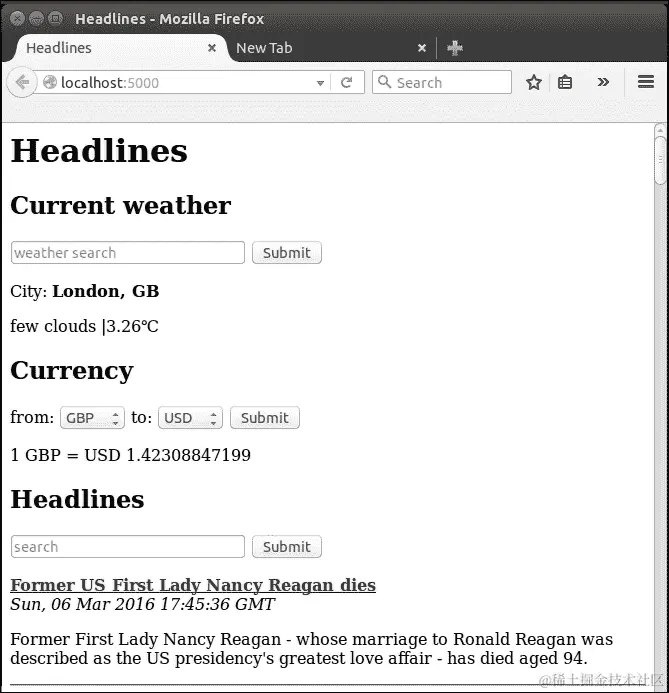This screenshot has height=693, width=669.
Task: Click the magnifier icon in search box
Action: click(x=384, y=82)
